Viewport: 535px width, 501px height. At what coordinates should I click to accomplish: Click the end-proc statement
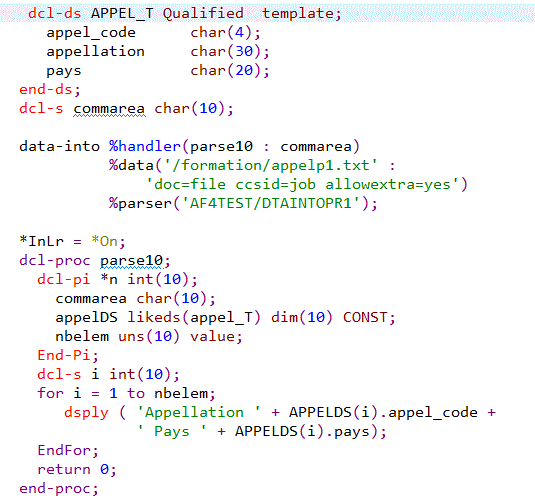(x=59, y=489)
